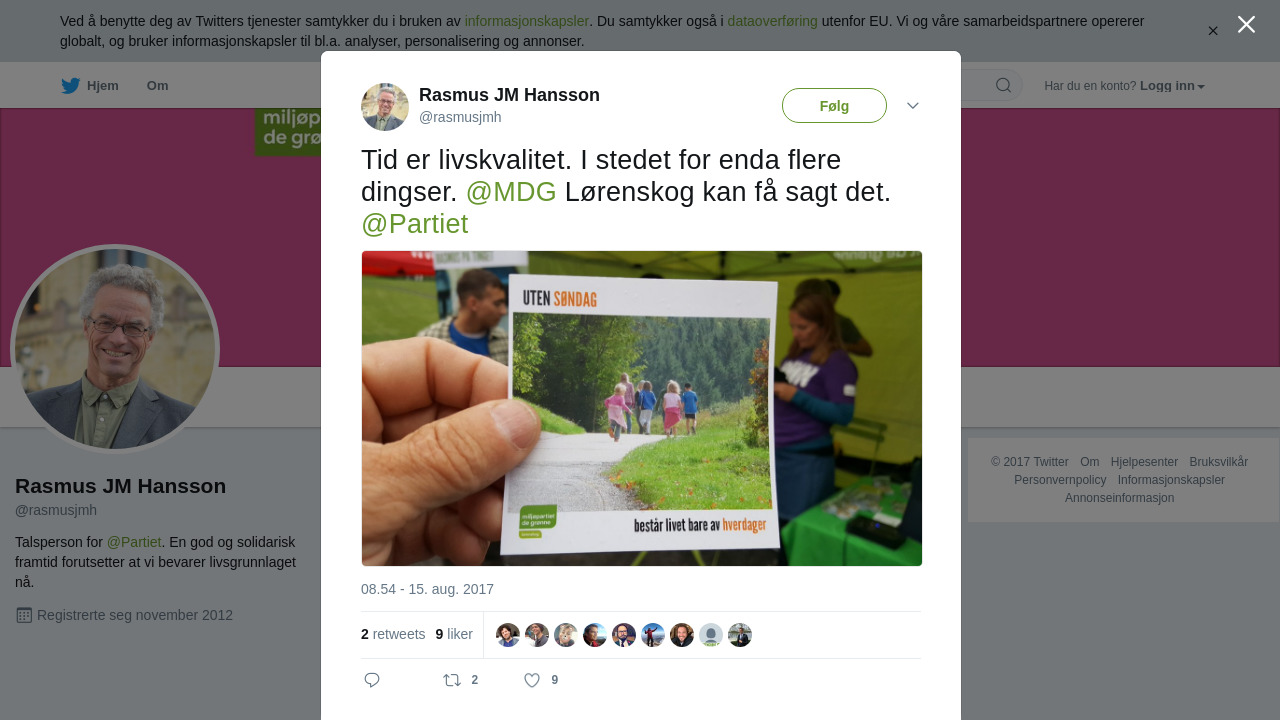Viewport: 1280px width, 720px height.
Task: Dismiss the cookie notice with the small x
Action: pos(1213,31)
